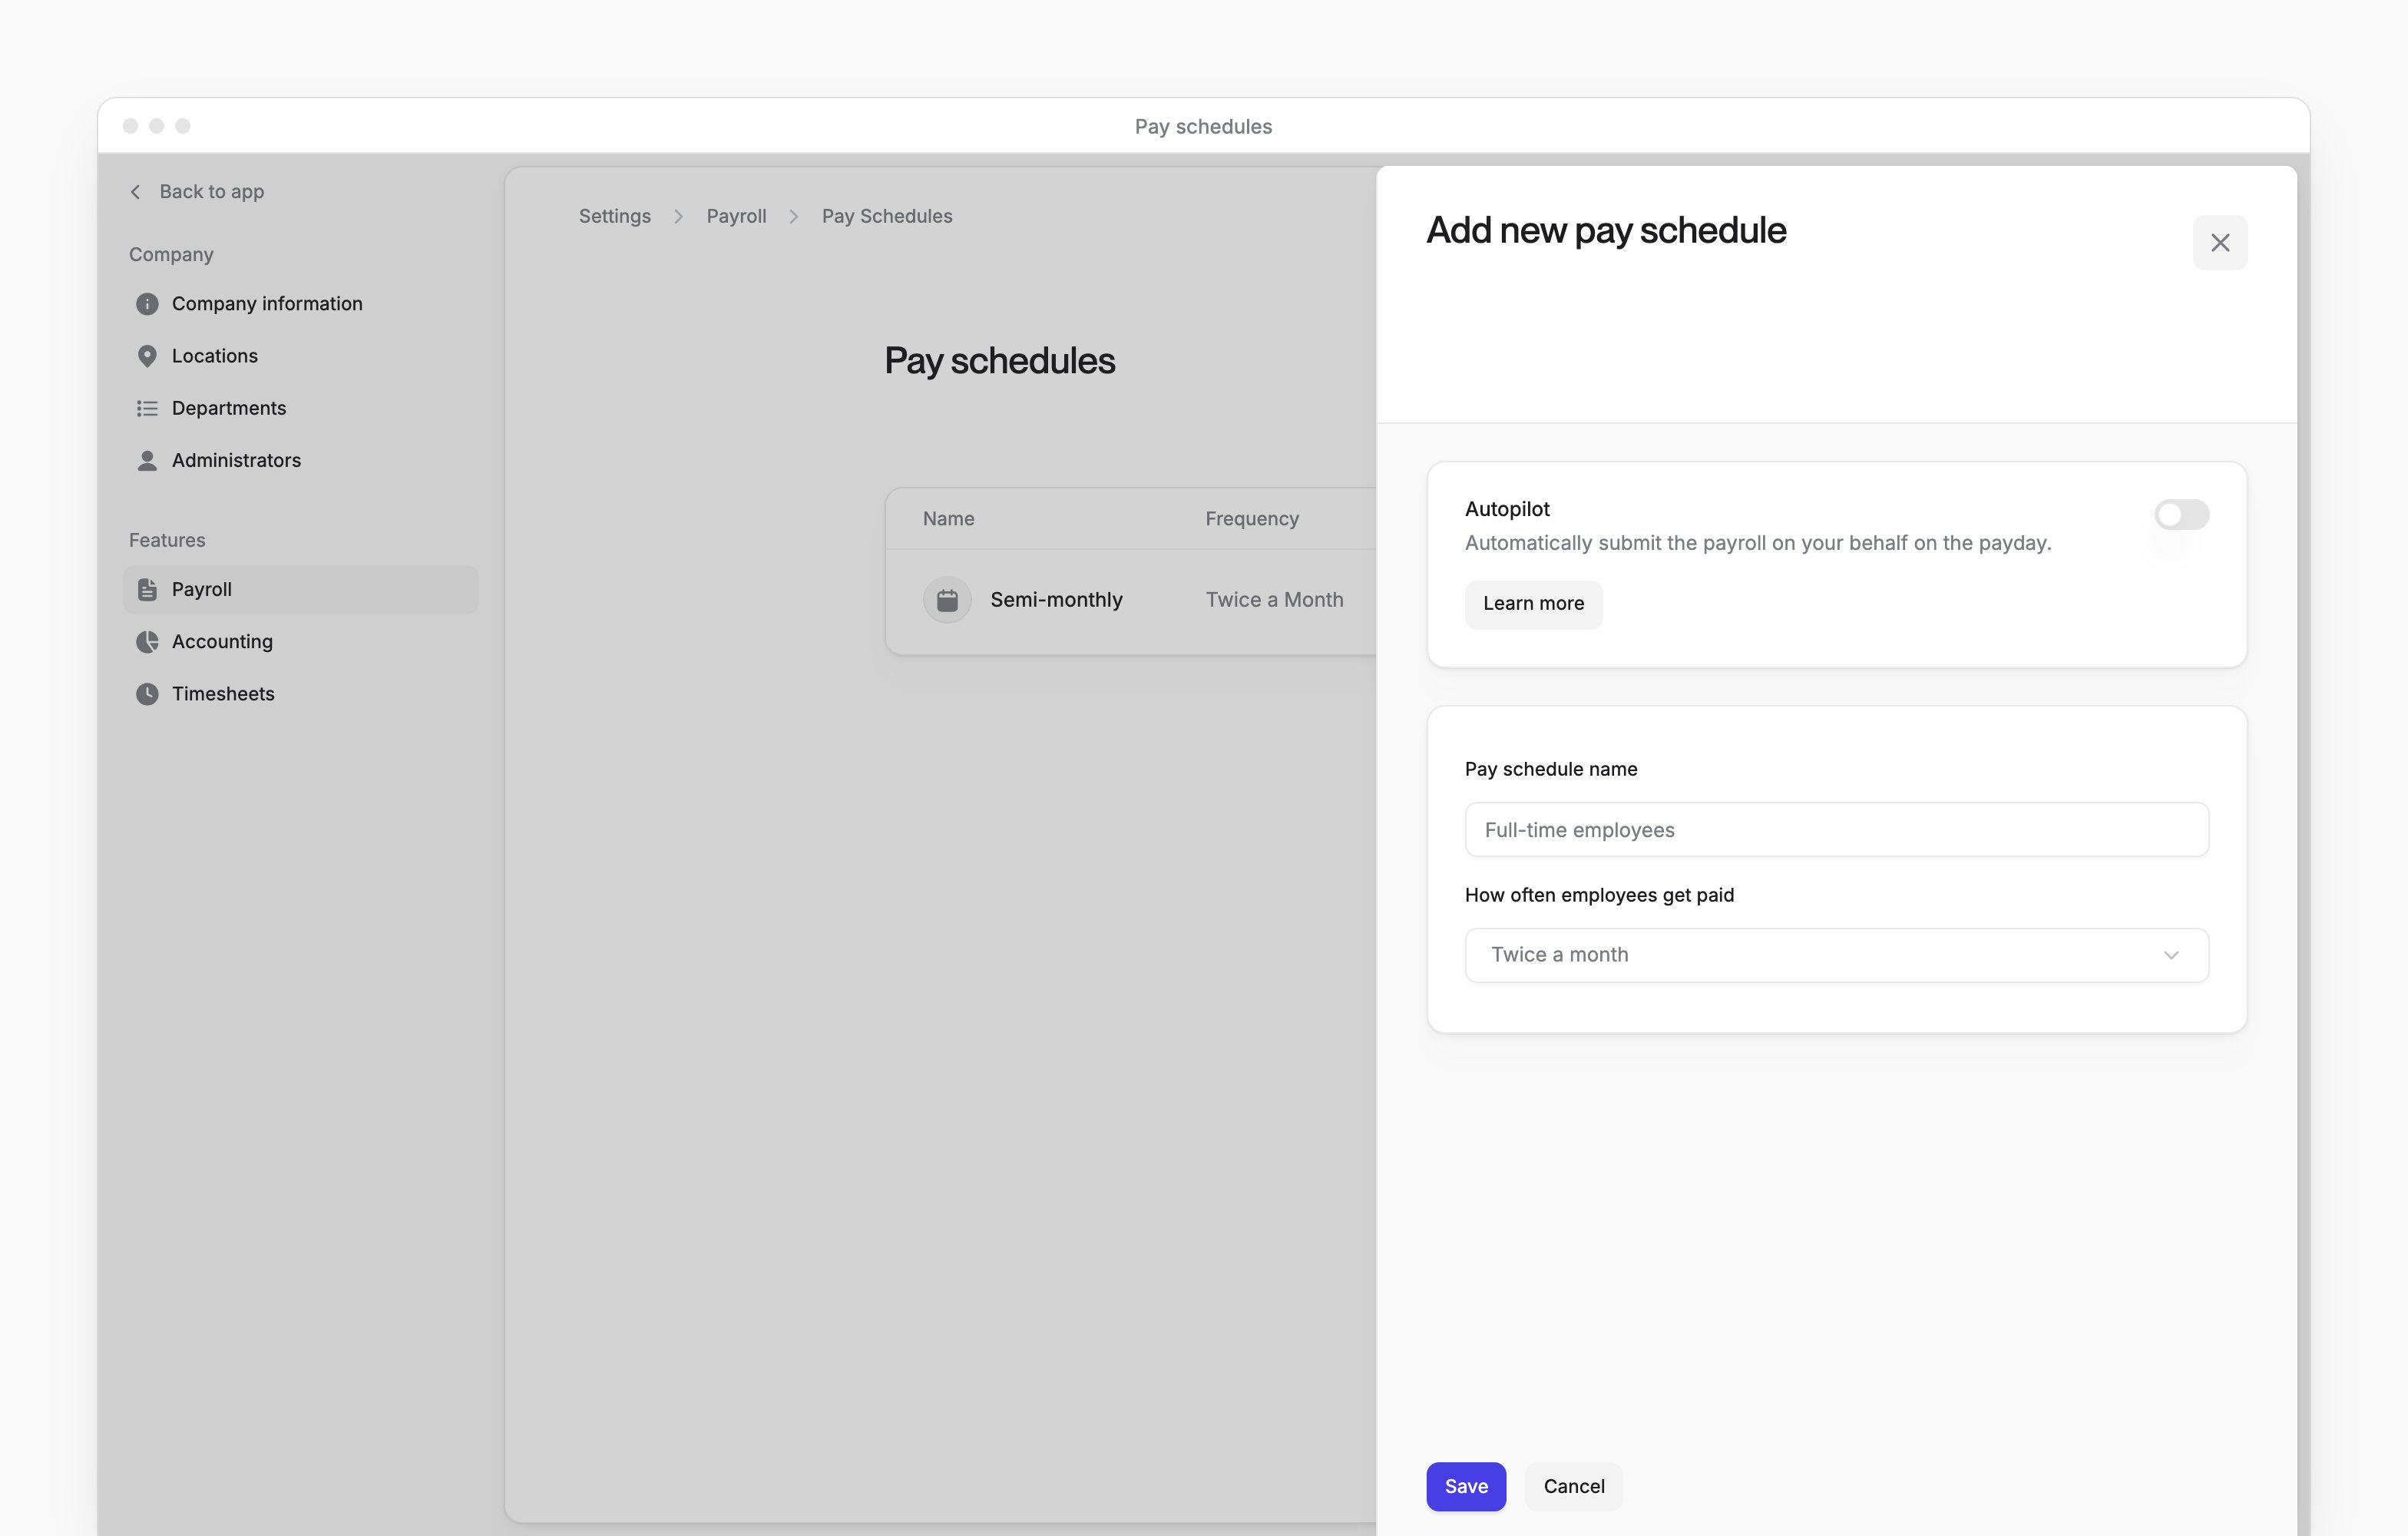This screenshot has height=1536, width=2408.
Task: Close the Add new pay schedule panel
Action: tap(2220, 243)
